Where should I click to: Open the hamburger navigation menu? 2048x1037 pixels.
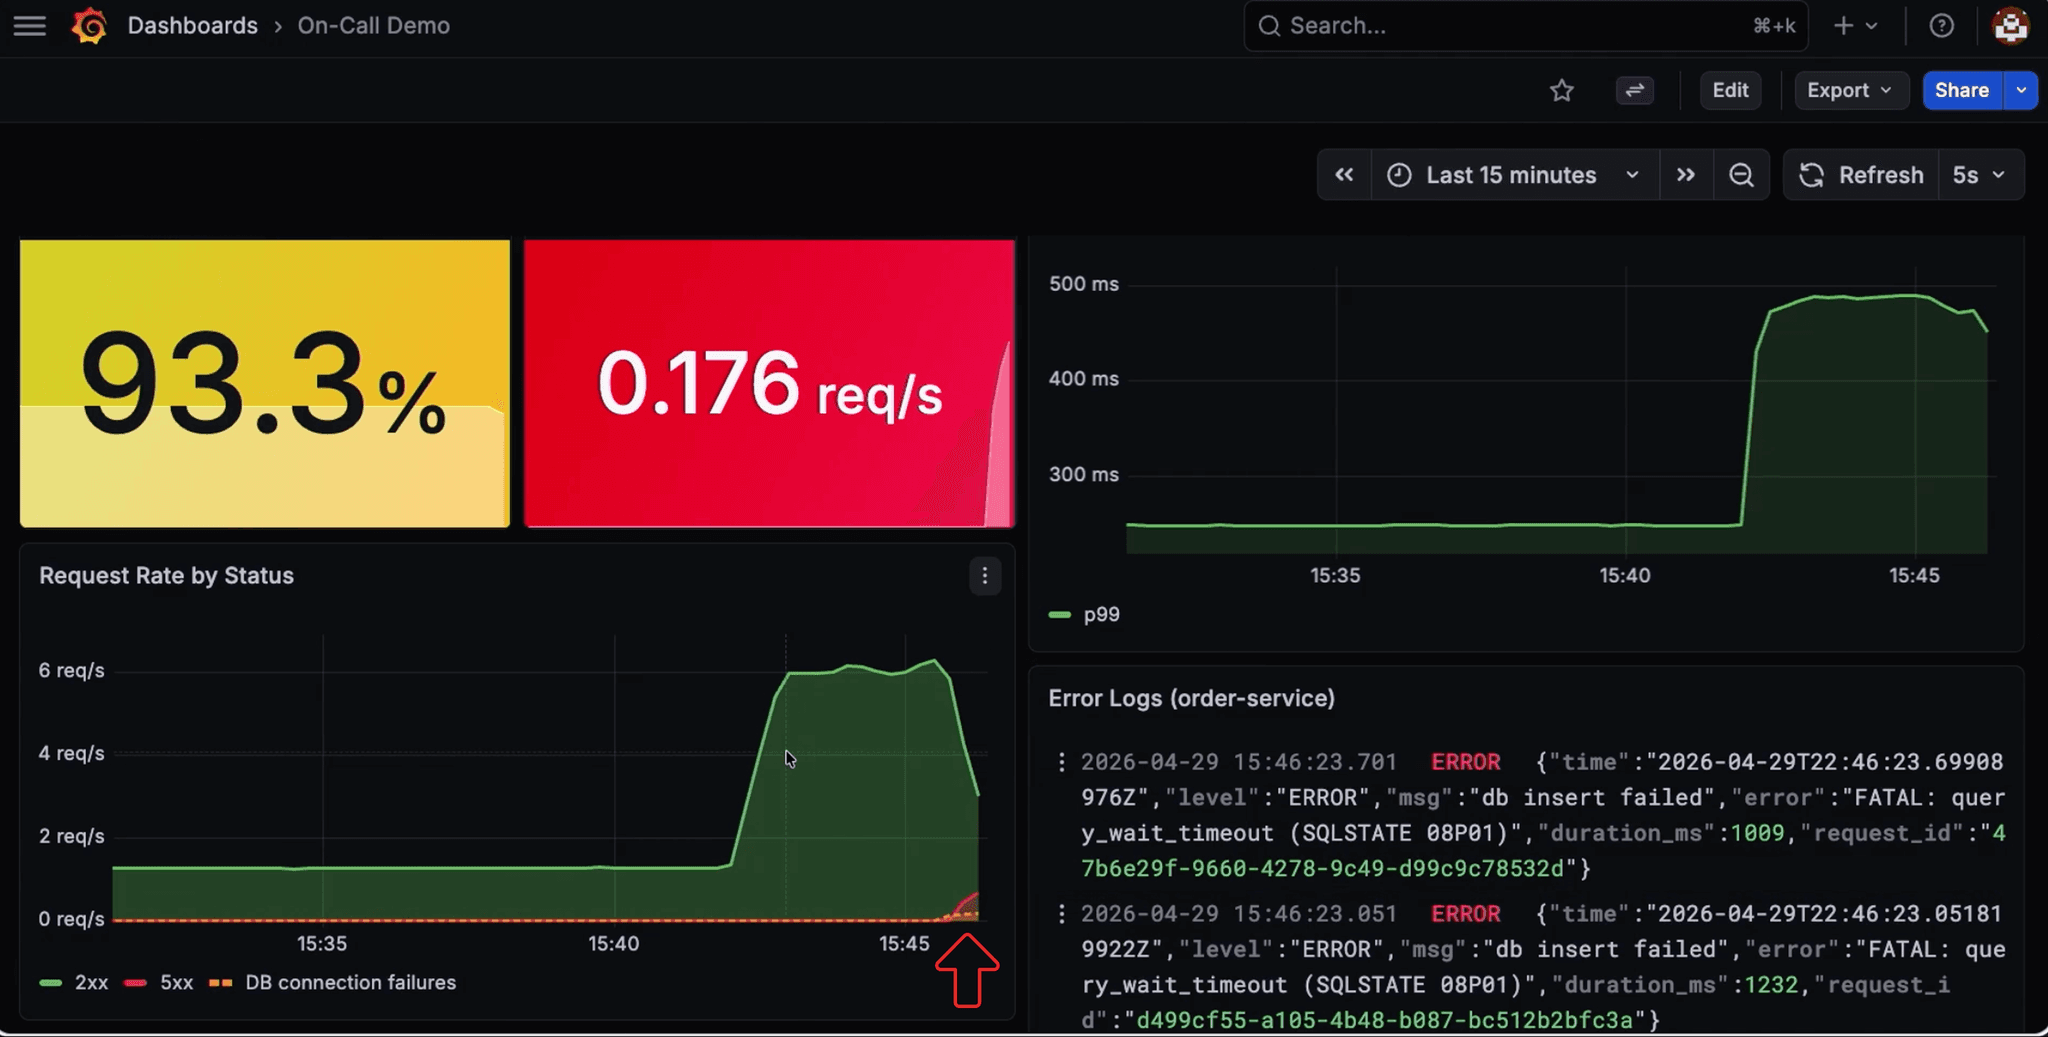[30, 26]
